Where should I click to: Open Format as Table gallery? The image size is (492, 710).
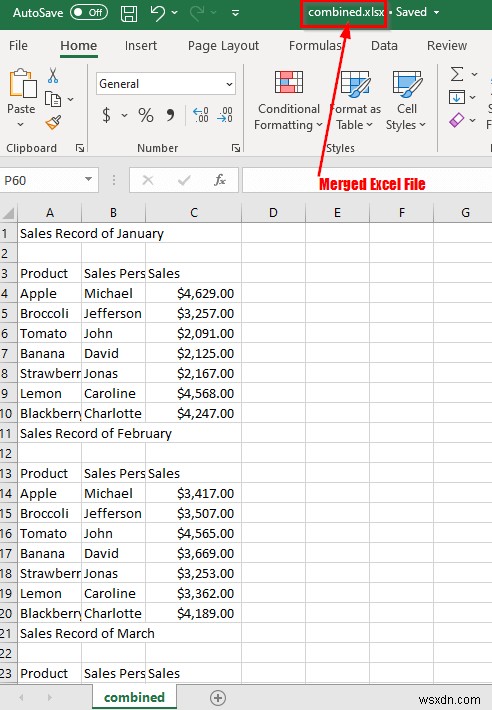(x=355, y=101)
